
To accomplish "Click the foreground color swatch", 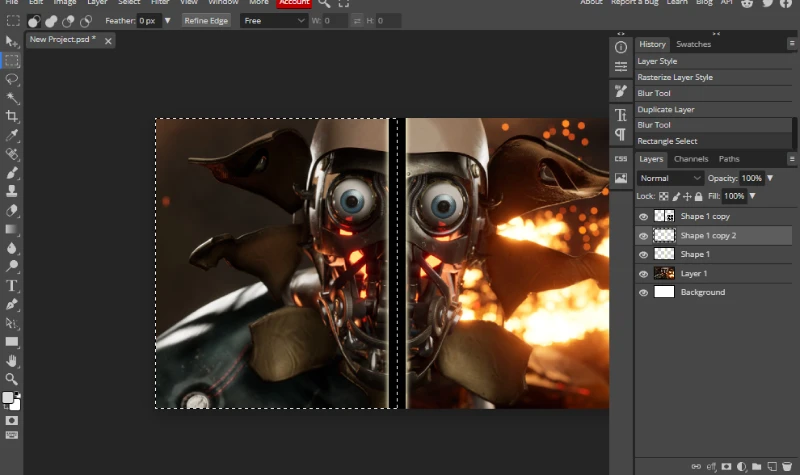I will (x=8, y=398).
